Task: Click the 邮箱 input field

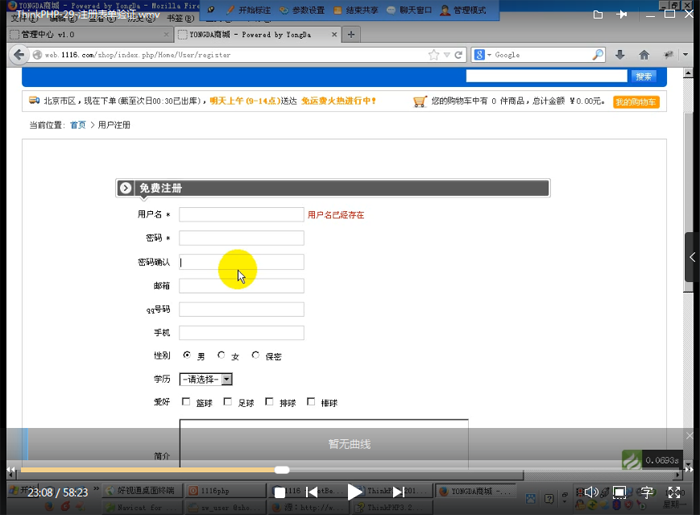Action: tap(242, 286)
